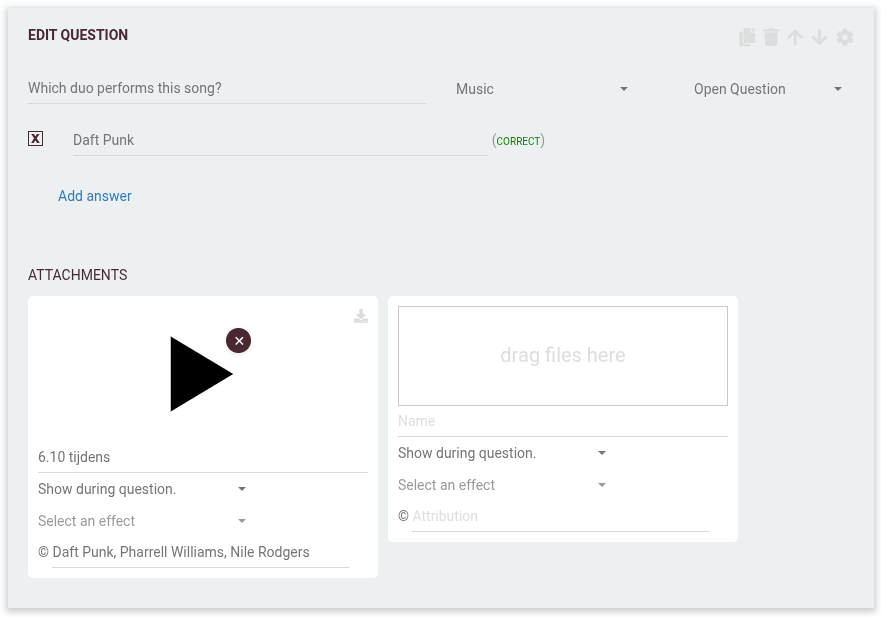881x617 pixels.
Task: Expand Select an effect dropdown for new attachment
Action: pos(502,485)
